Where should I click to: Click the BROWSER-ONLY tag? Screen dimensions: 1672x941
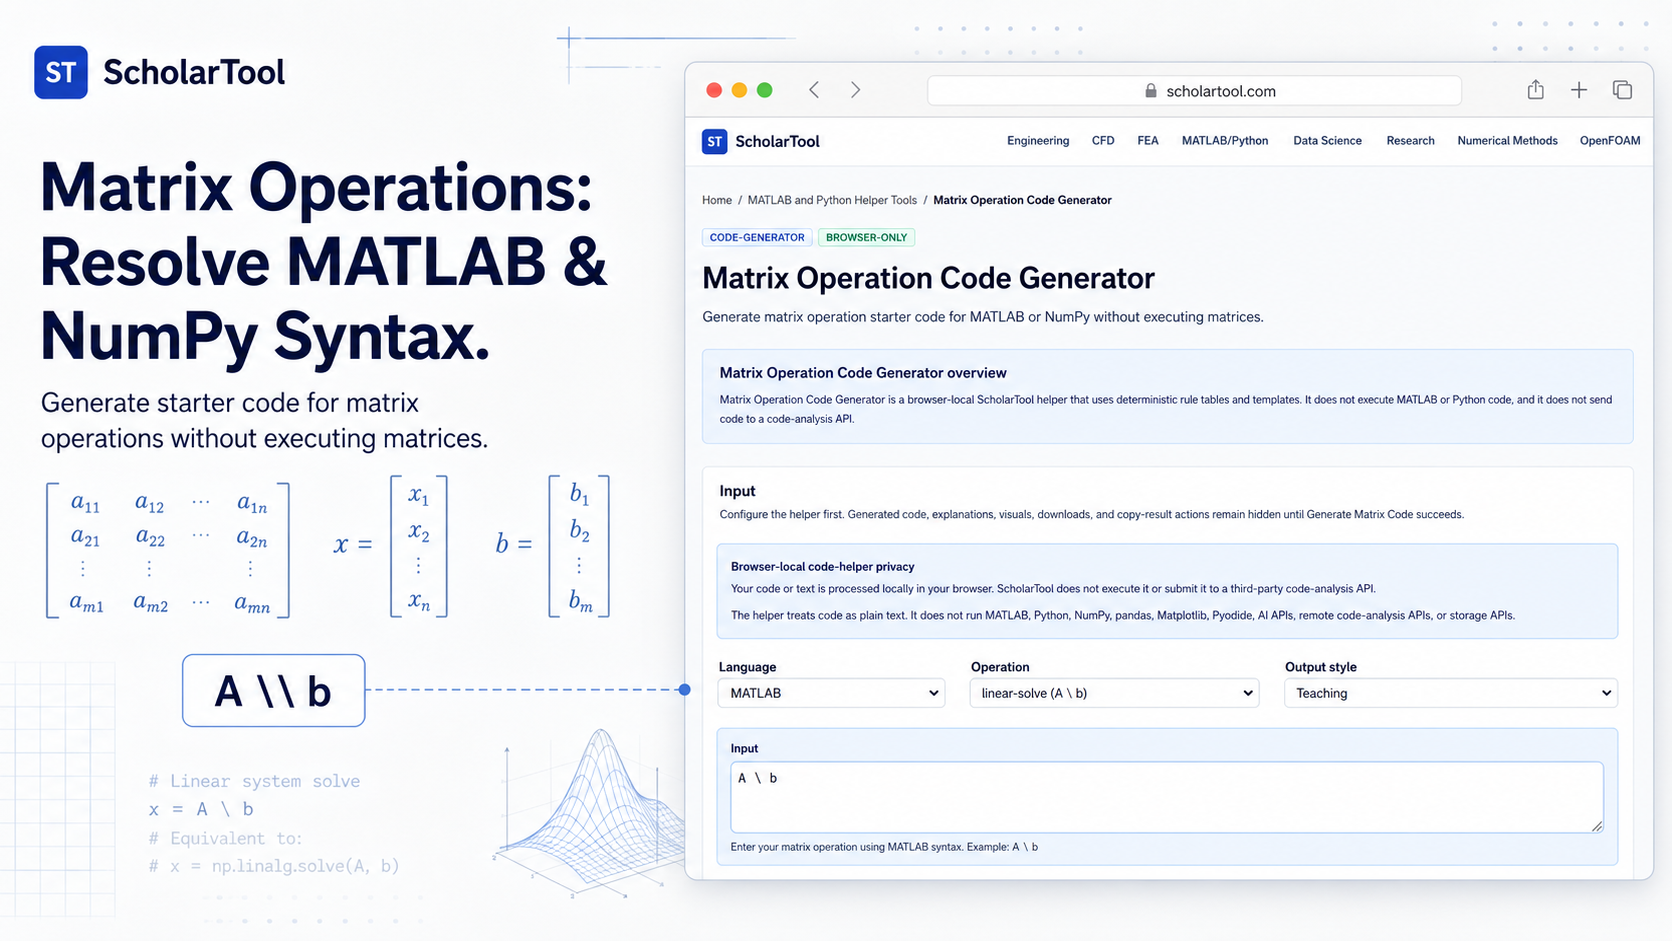[866, 238]
